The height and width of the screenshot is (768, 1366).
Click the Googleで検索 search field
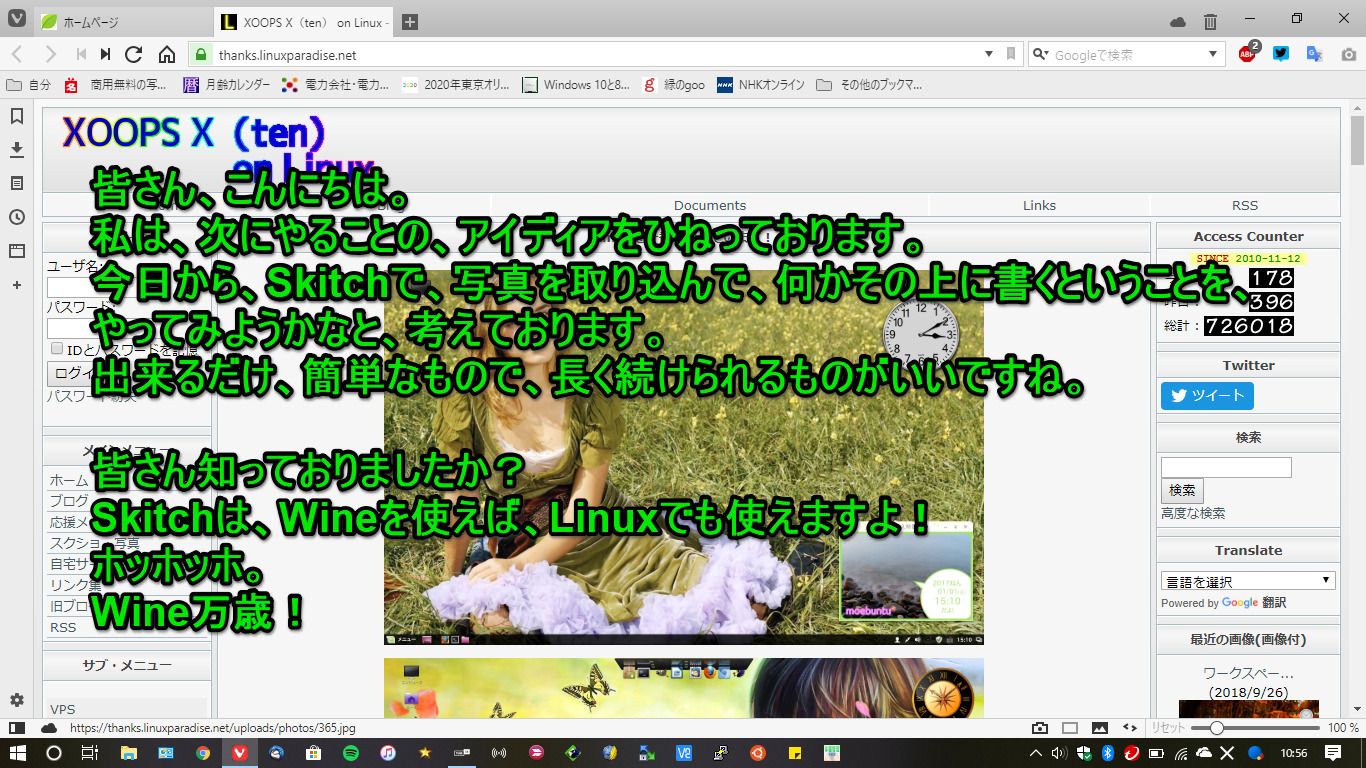point(1126,54)
